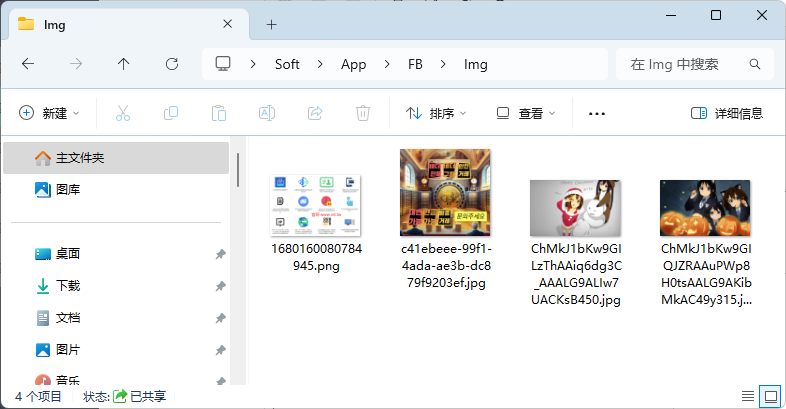786x409 pixels.
Task: Navigate to FB in address bar
Action: click(415, 64)
